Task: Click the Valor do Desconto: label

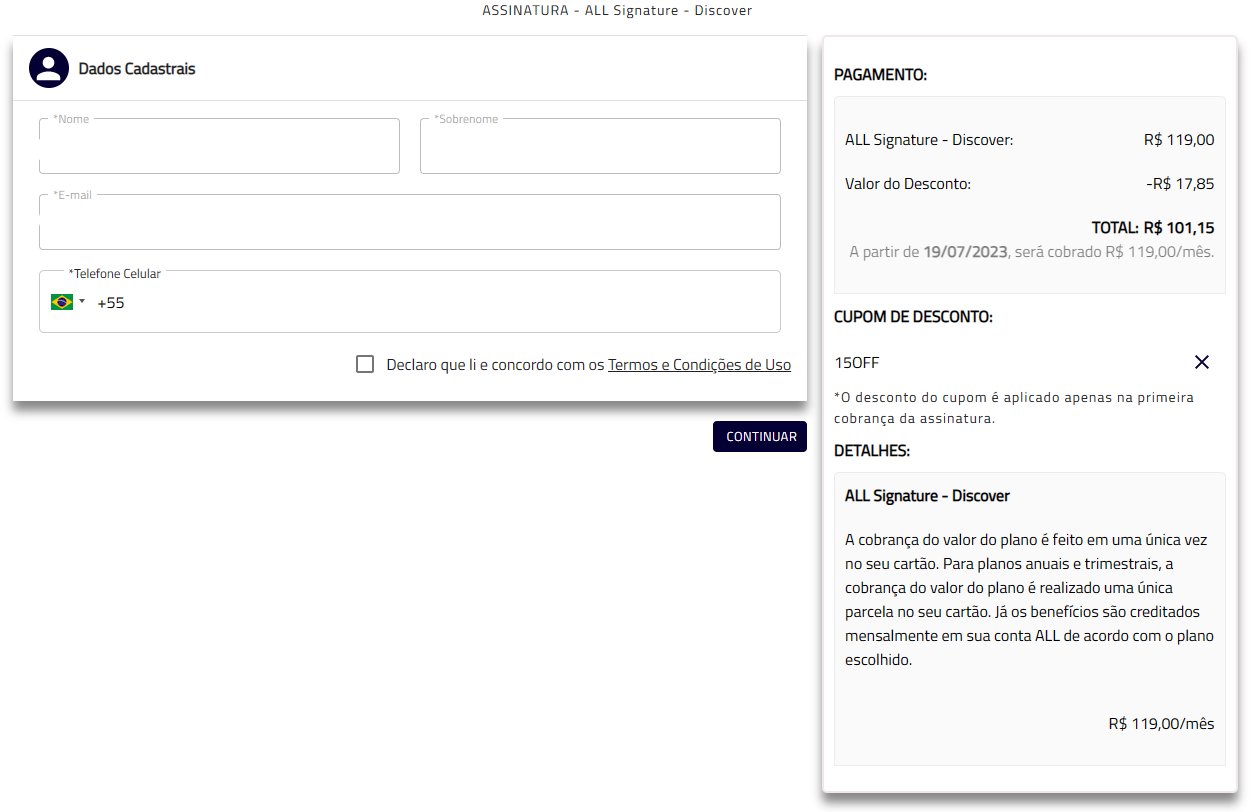Action: pyautogui.click(x=908, y=184)
